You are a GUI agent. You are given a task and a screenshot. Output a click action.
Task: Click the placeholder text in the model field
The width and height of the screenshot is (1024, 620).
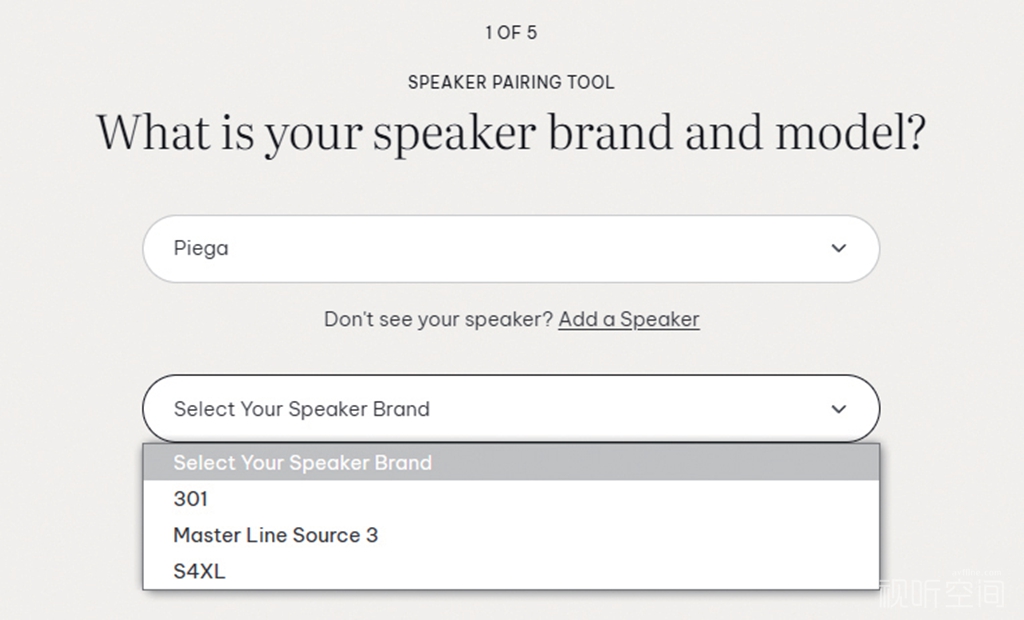coord(301,409)
